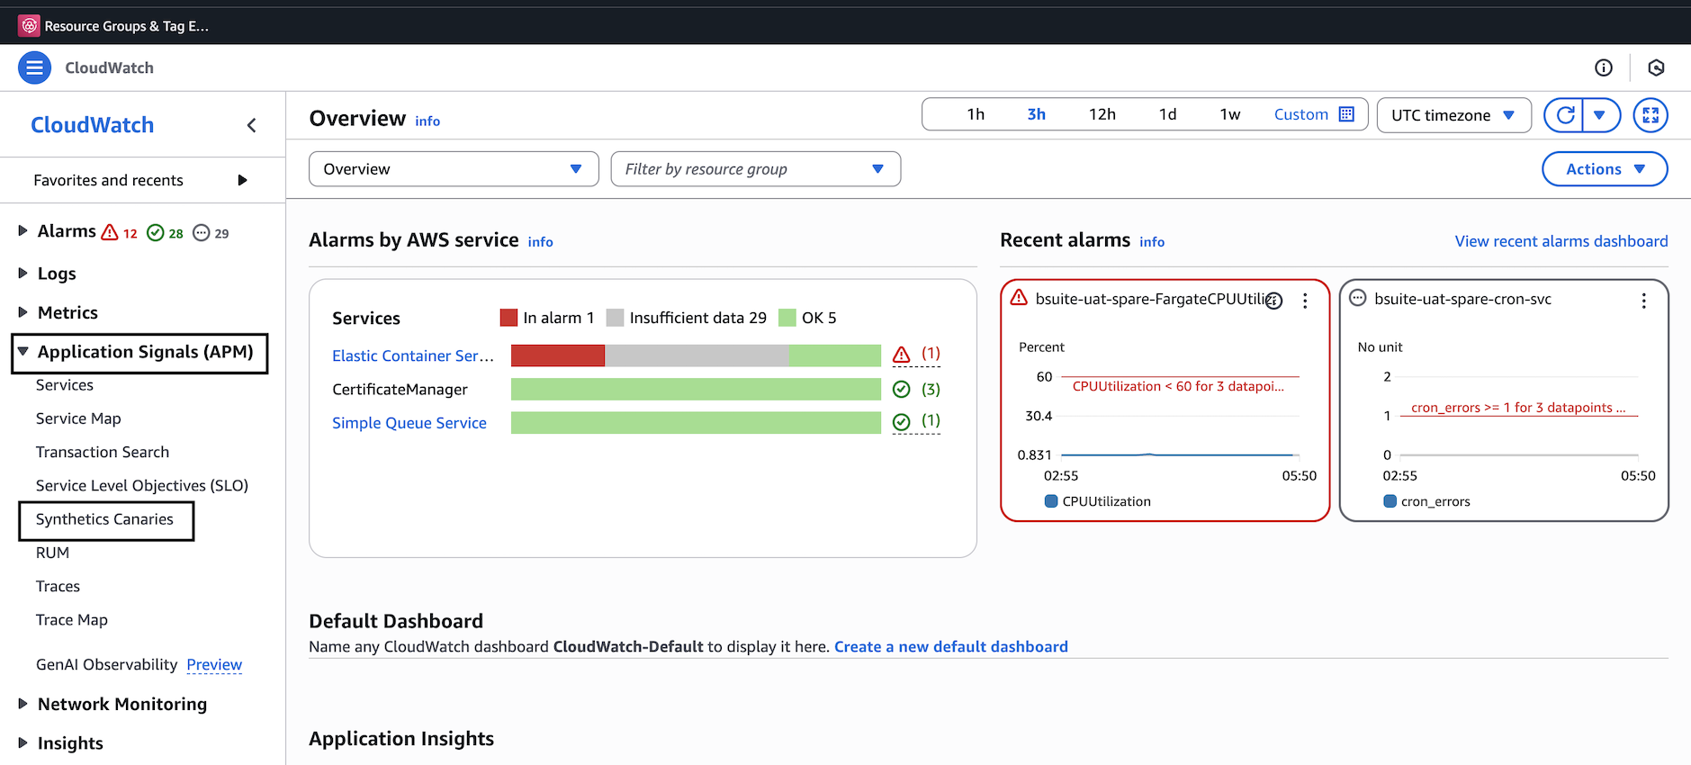Click the red in-alarm triangle beside Alarms
The height and width of the screenshot is (765, 1691).
pyautogui.click(x=110, y=232)
